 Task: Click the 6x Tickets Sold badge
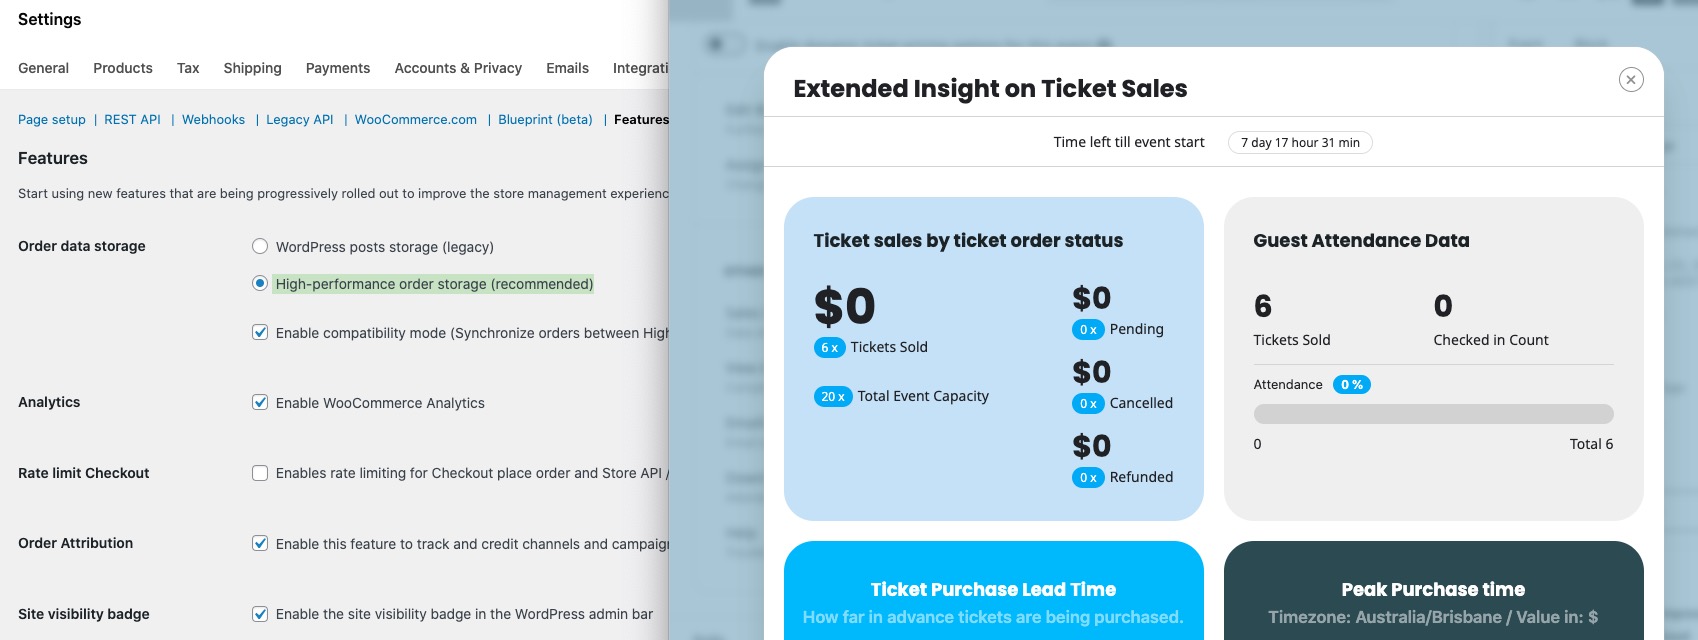point(830,348)
